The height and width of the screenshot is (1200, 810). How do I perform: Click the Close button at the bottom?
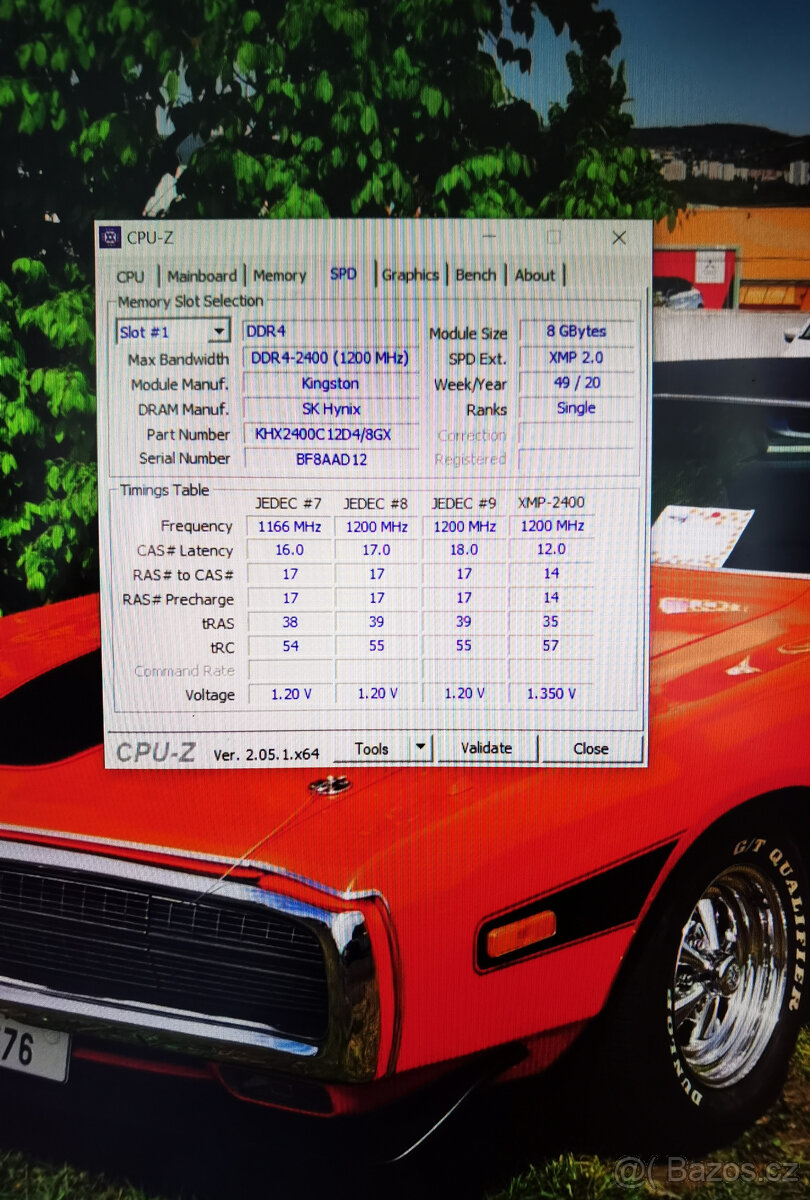(x=590, y=748)
